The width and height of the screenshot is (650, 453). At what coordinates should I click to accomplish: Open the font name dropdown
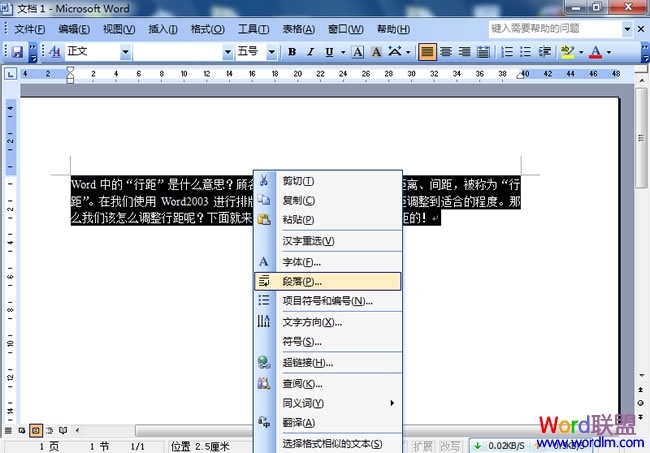click(226, 51)
